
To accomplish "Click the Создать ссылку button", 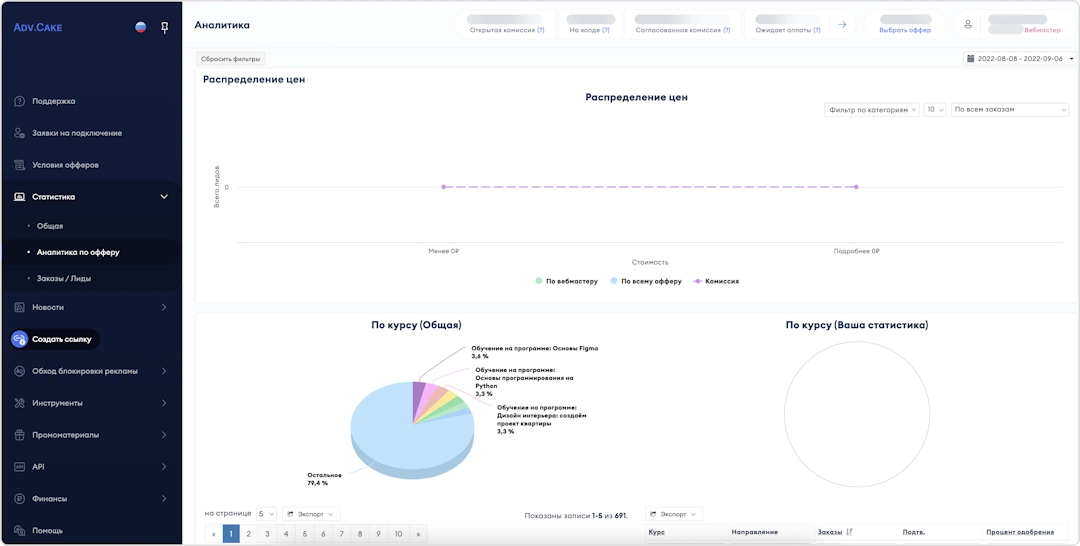I will point(55,339).
